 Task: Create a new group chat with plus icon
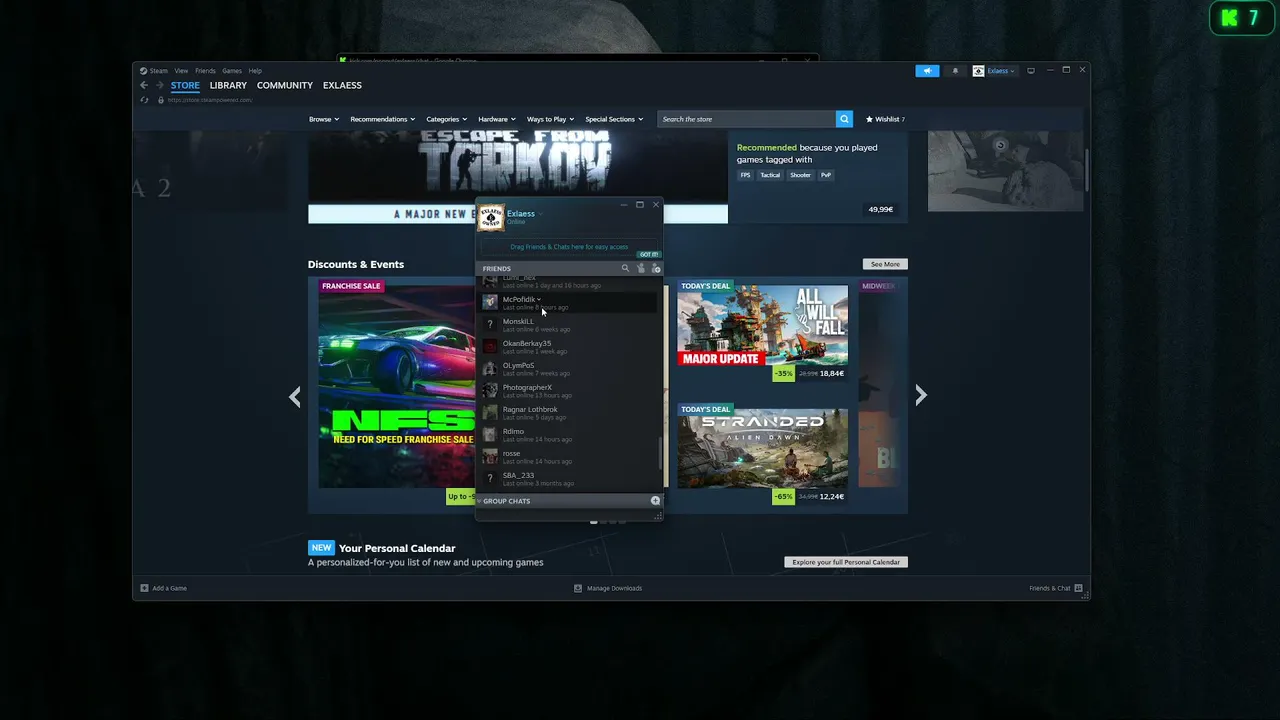pos(655,501)
